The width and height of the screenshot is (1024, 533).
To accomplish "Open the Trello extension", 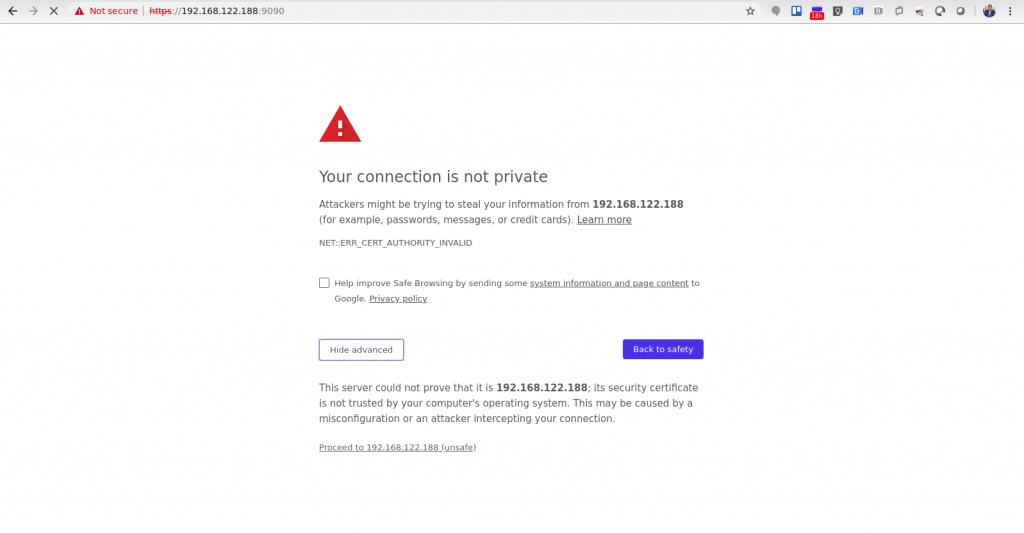I will click(797, 11).
